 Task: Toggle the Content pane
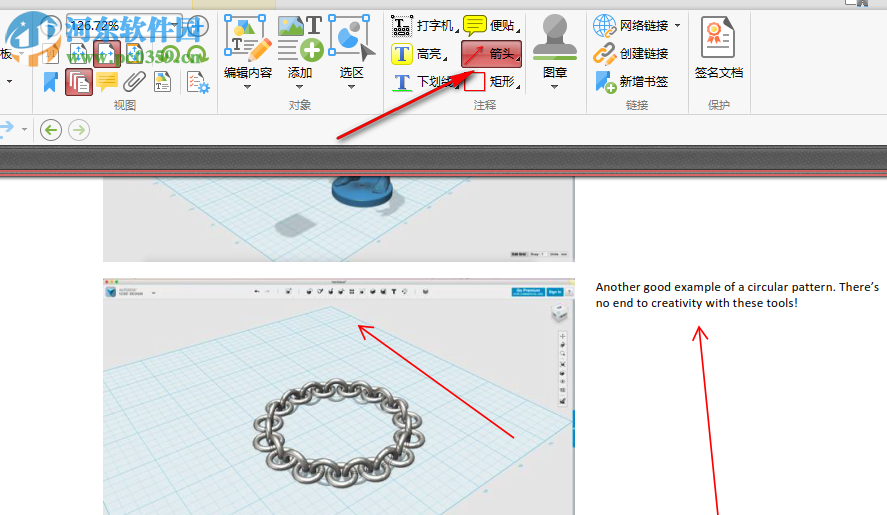point(162,82)
